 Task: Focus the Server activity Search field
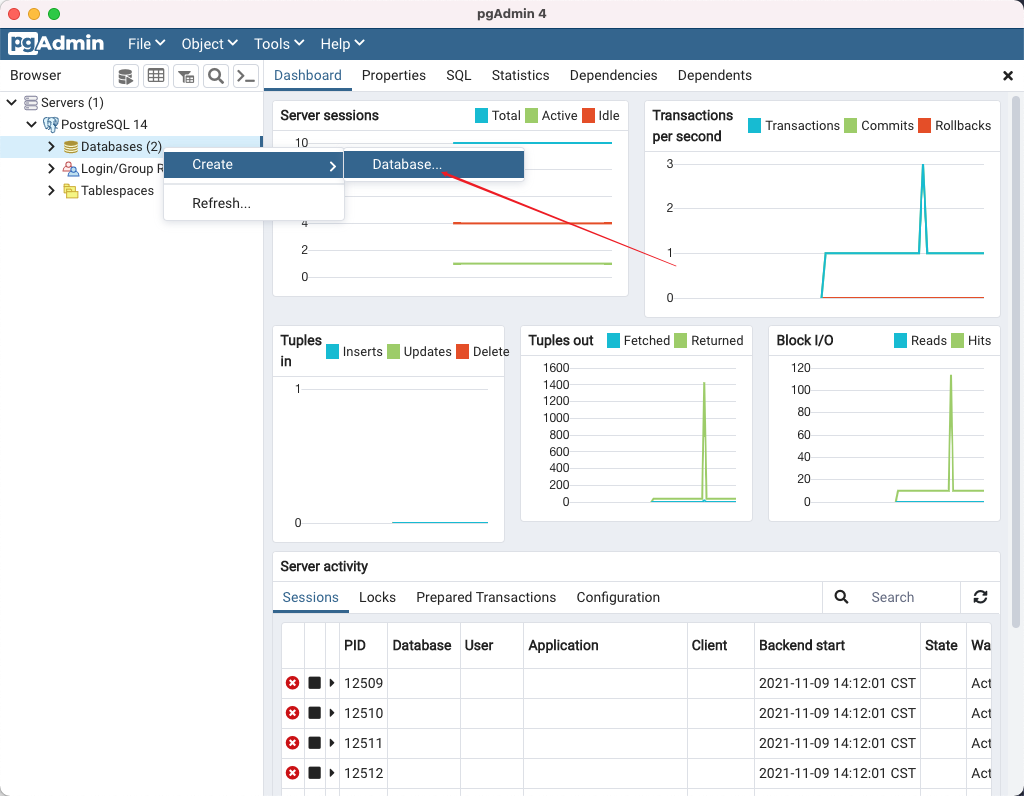[x=910, y=597]
